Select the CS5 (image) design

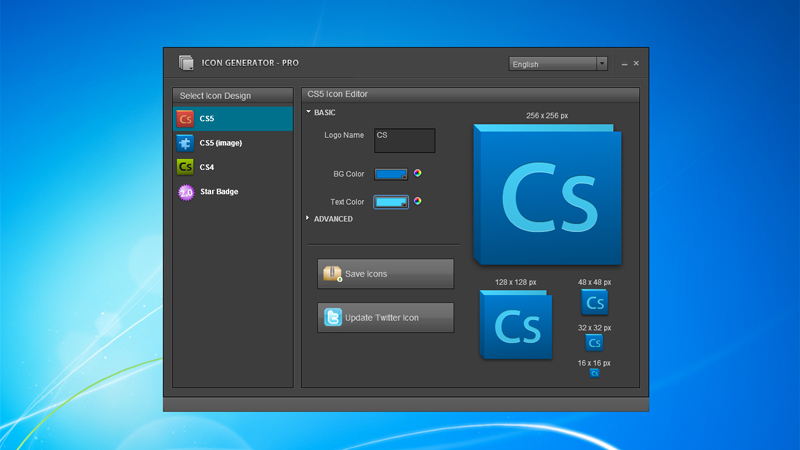[220, 143]
